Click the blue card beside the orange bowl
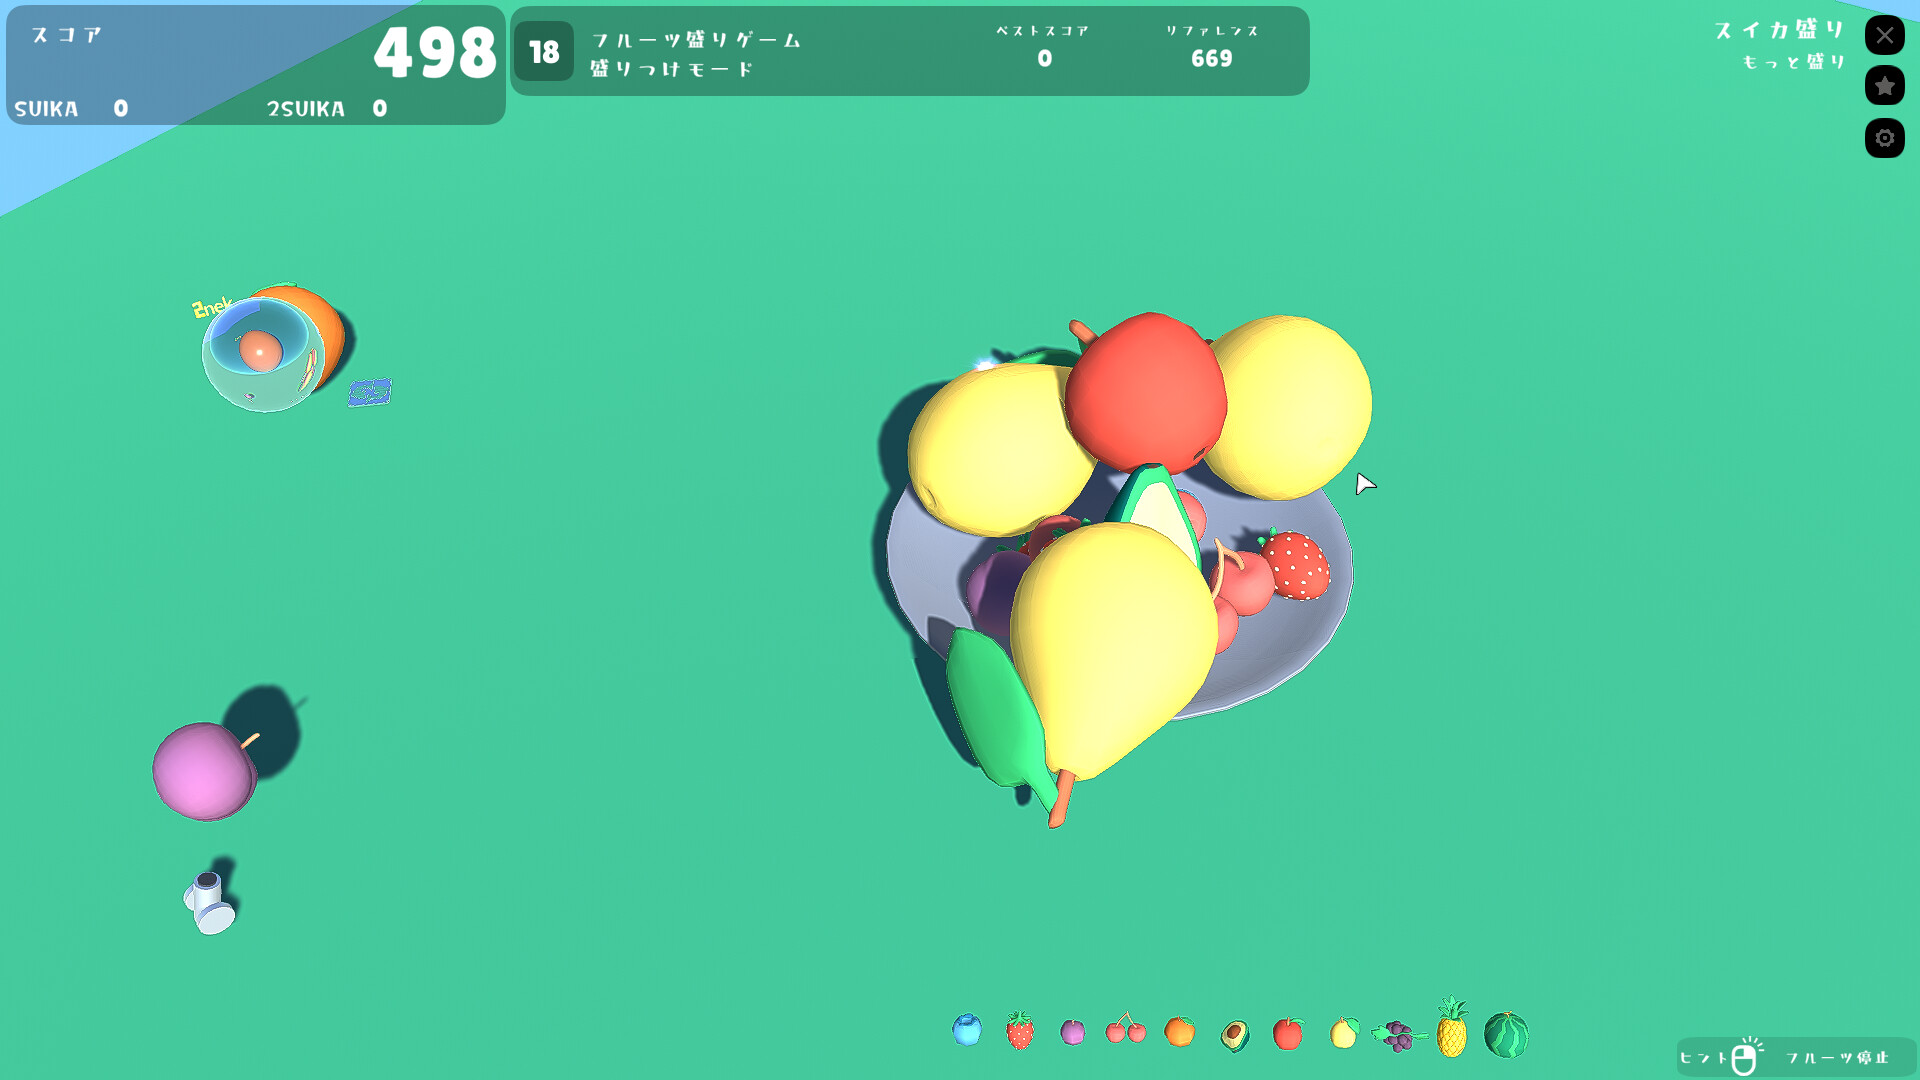The width and height of the screenshot is (1920, 1080). [x=369, y=391]
